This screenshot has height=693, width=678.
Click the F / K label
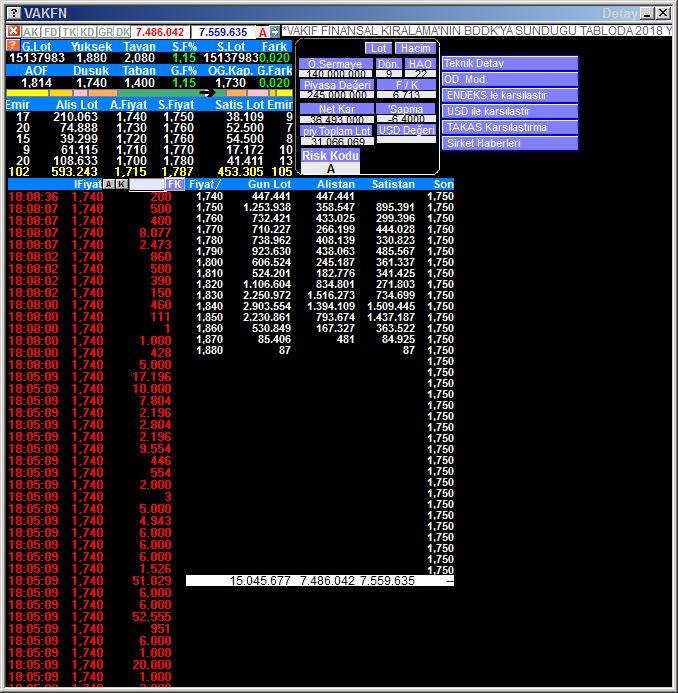coord(407,85)
